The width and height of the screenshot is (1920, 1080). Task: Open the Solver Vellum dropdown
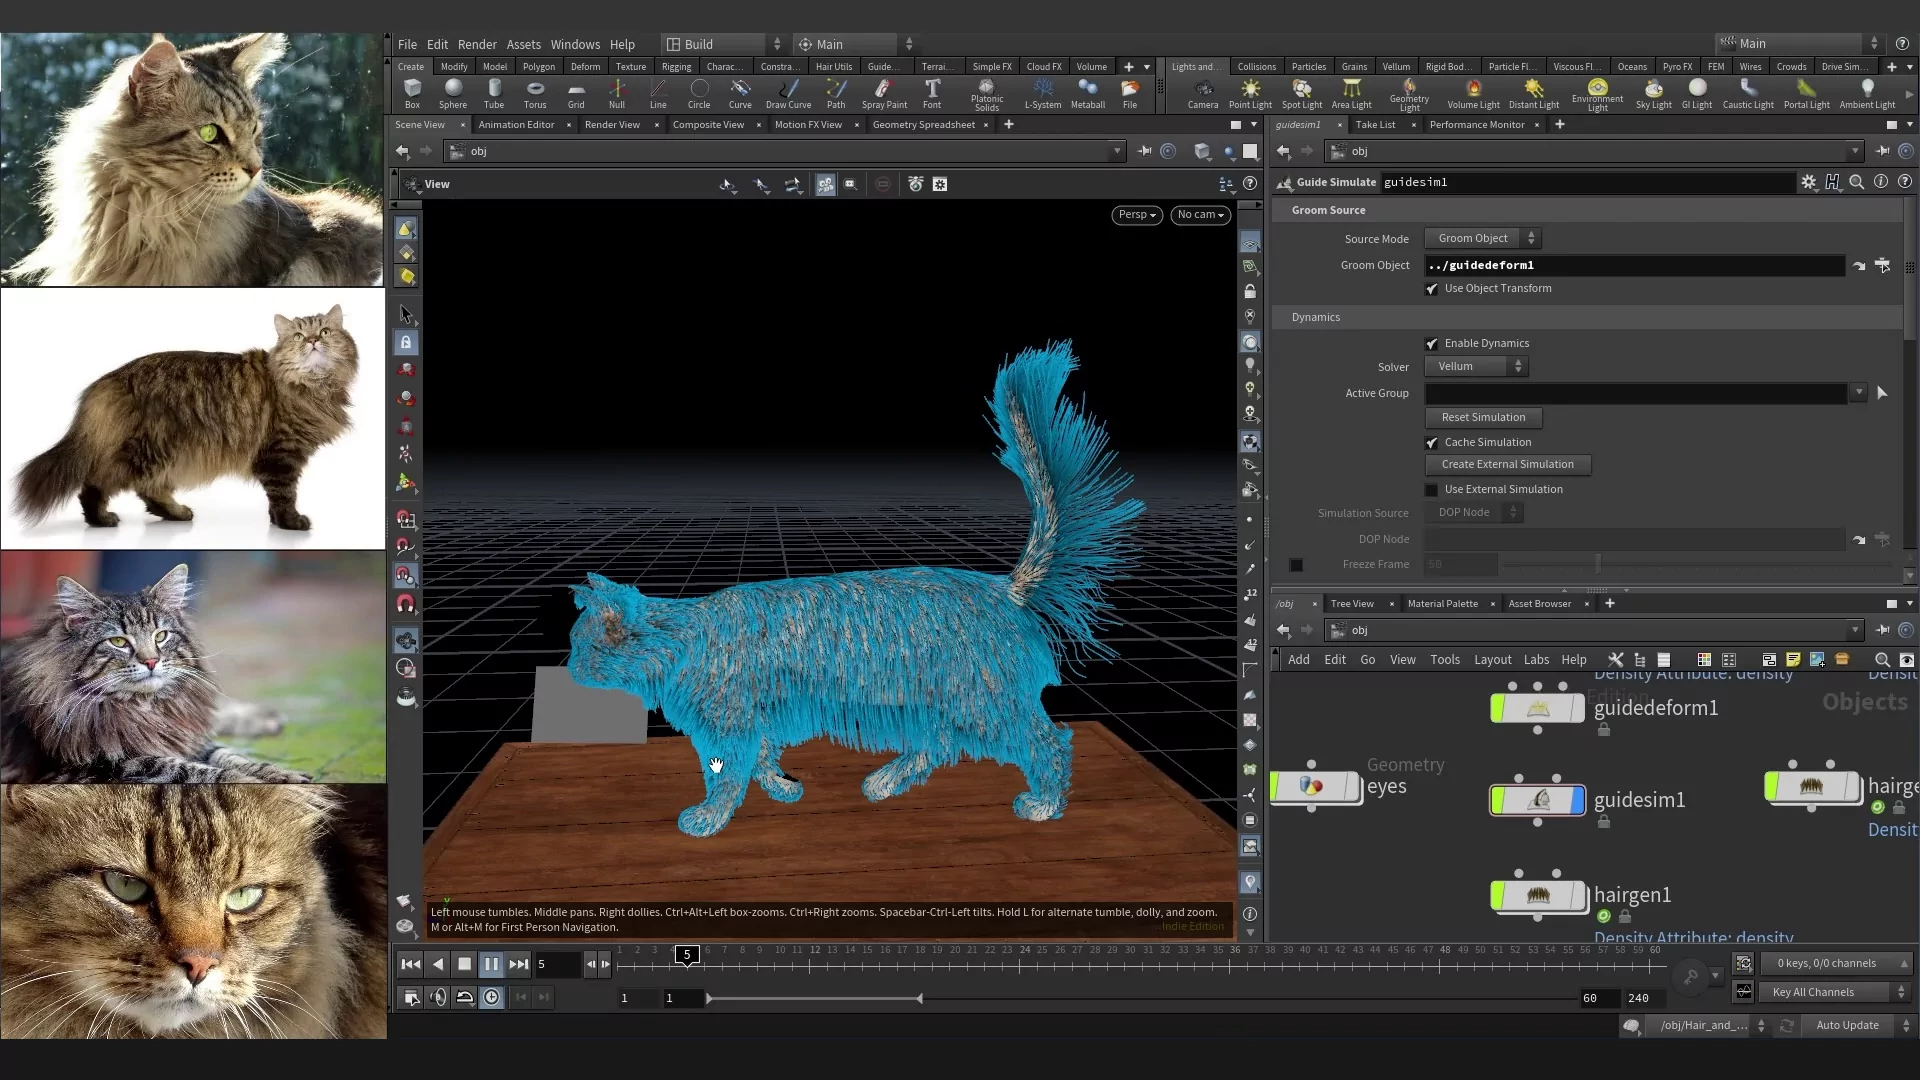[1476, 367]
